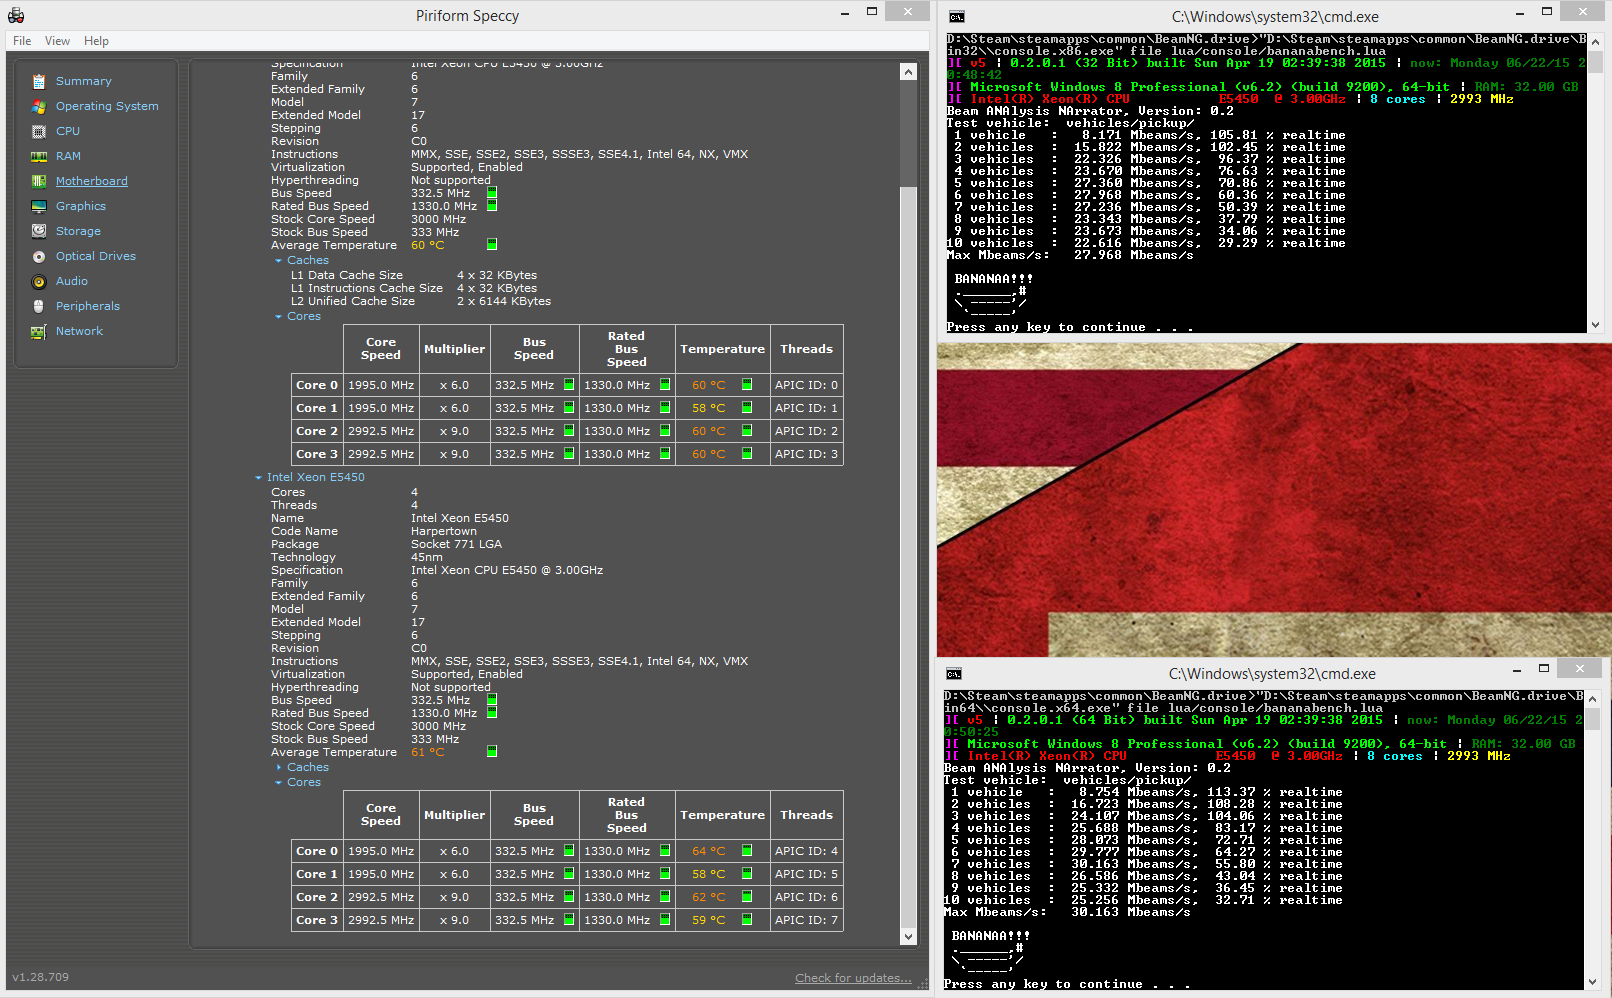Click the Network icon in sidebar

[39, 331]
